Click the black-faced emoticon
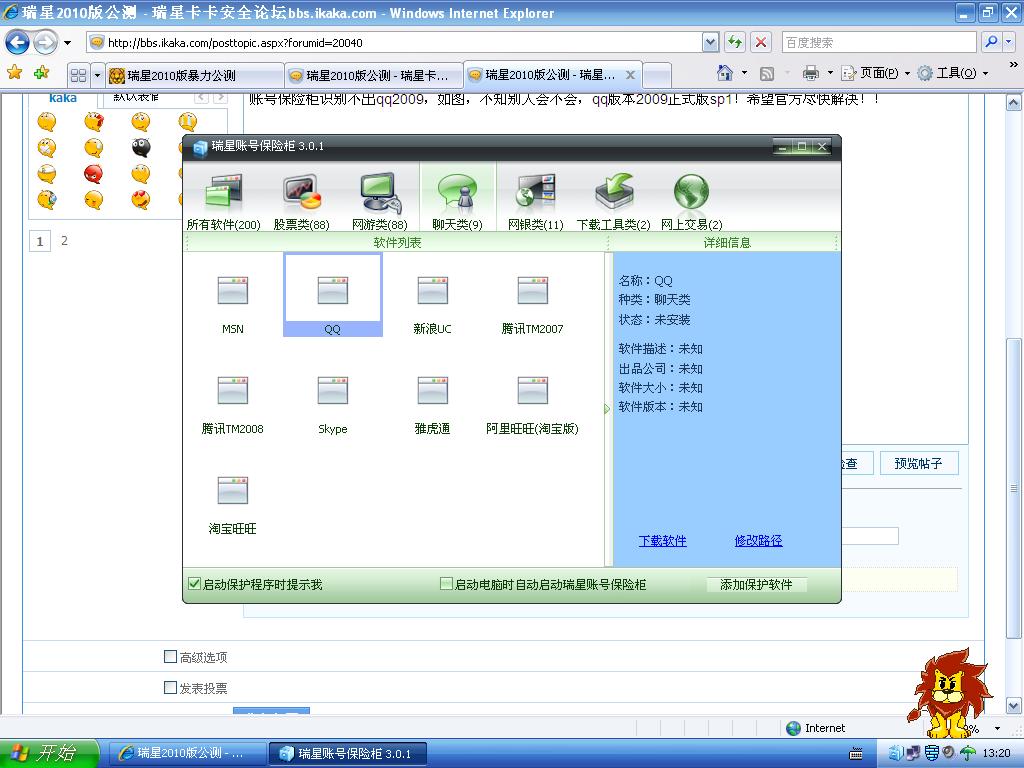The height and width of the screenshot is (768, 1024). 140,148
